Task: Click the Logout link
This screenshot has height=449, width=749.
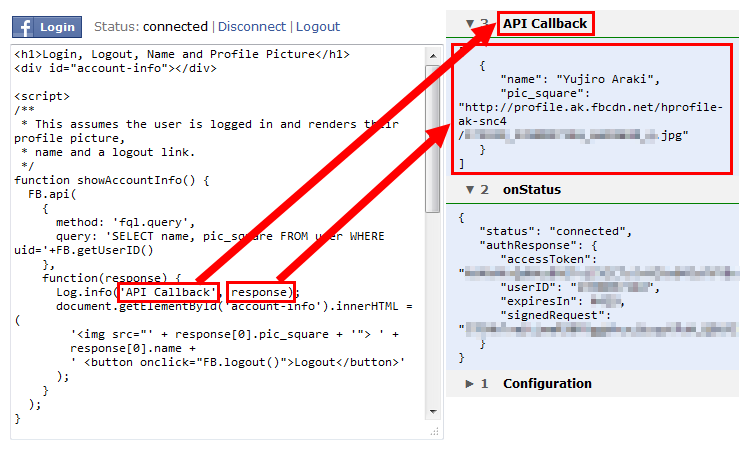Action: 318,27
